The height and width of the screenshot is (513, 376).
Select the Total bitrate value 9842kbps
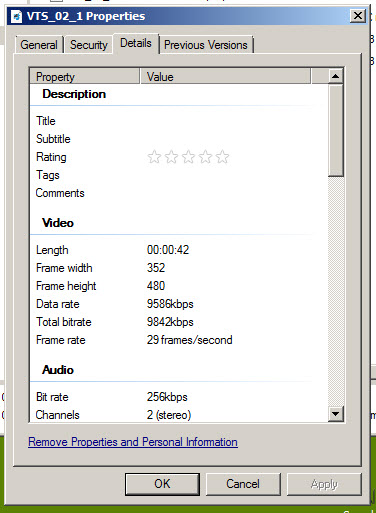click(x=170, y=322)
